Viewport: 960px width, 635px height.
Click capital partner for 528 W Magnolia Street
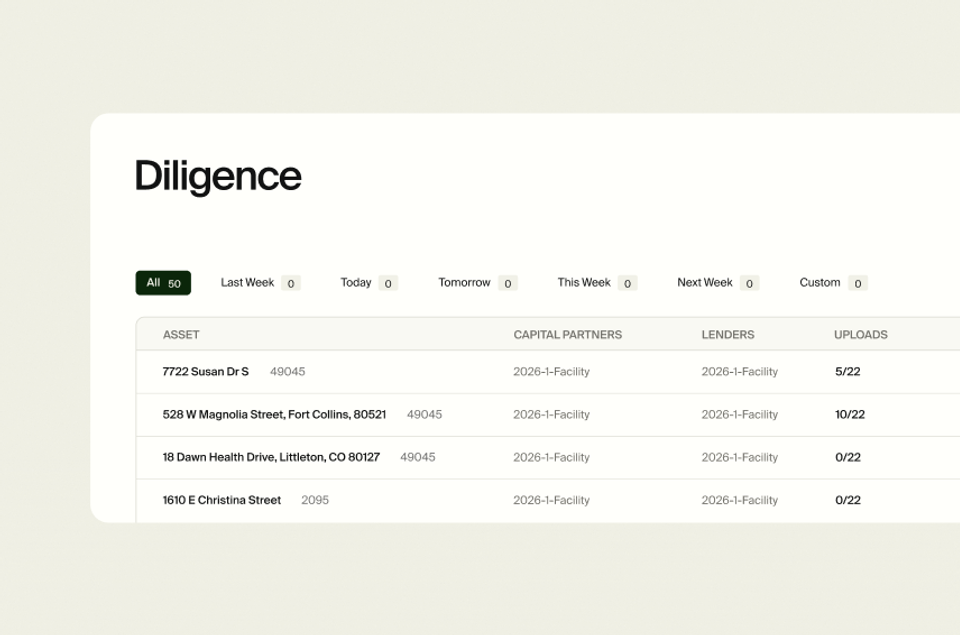552,415
